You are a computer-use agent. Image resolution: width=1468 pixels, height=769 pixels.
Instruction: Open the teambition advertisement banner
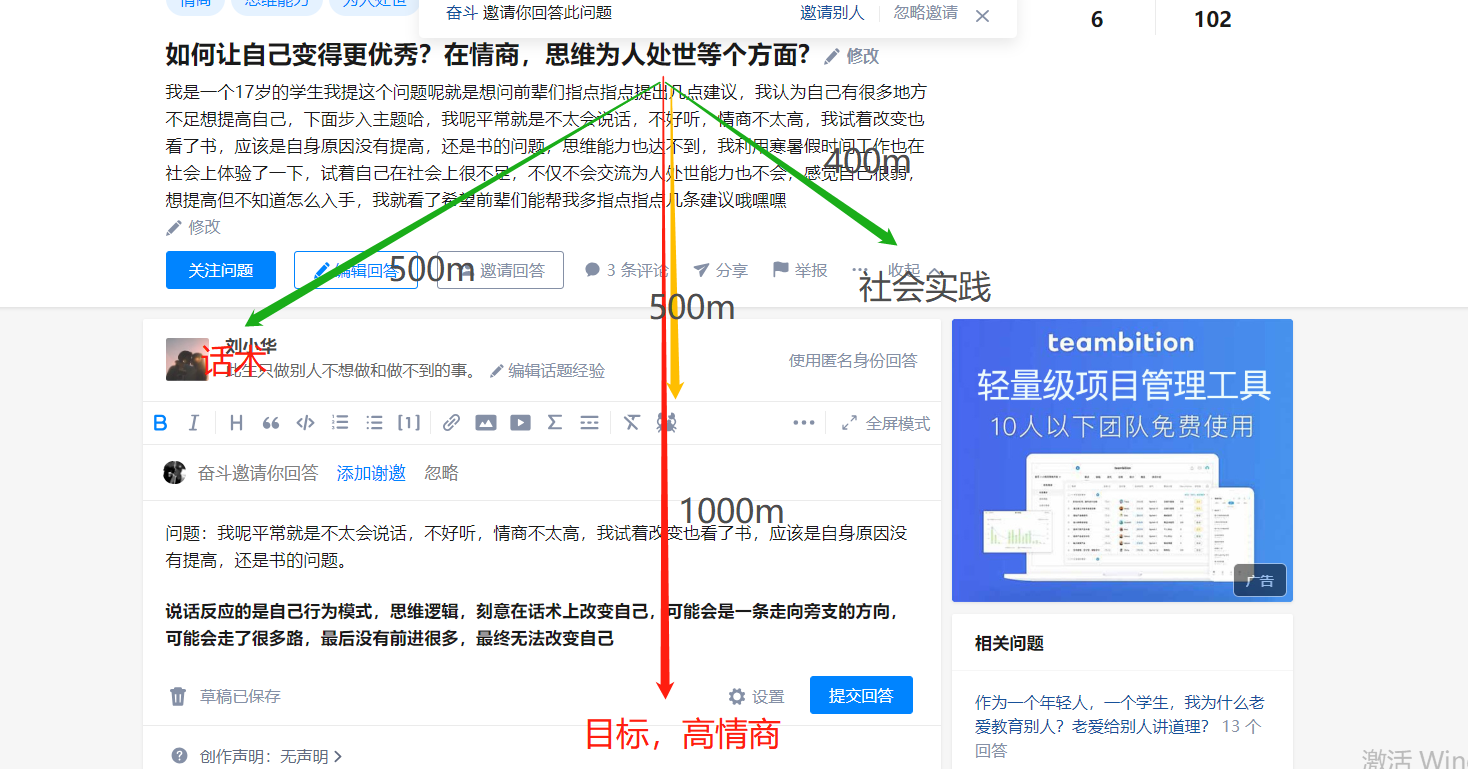point(1121,460)
